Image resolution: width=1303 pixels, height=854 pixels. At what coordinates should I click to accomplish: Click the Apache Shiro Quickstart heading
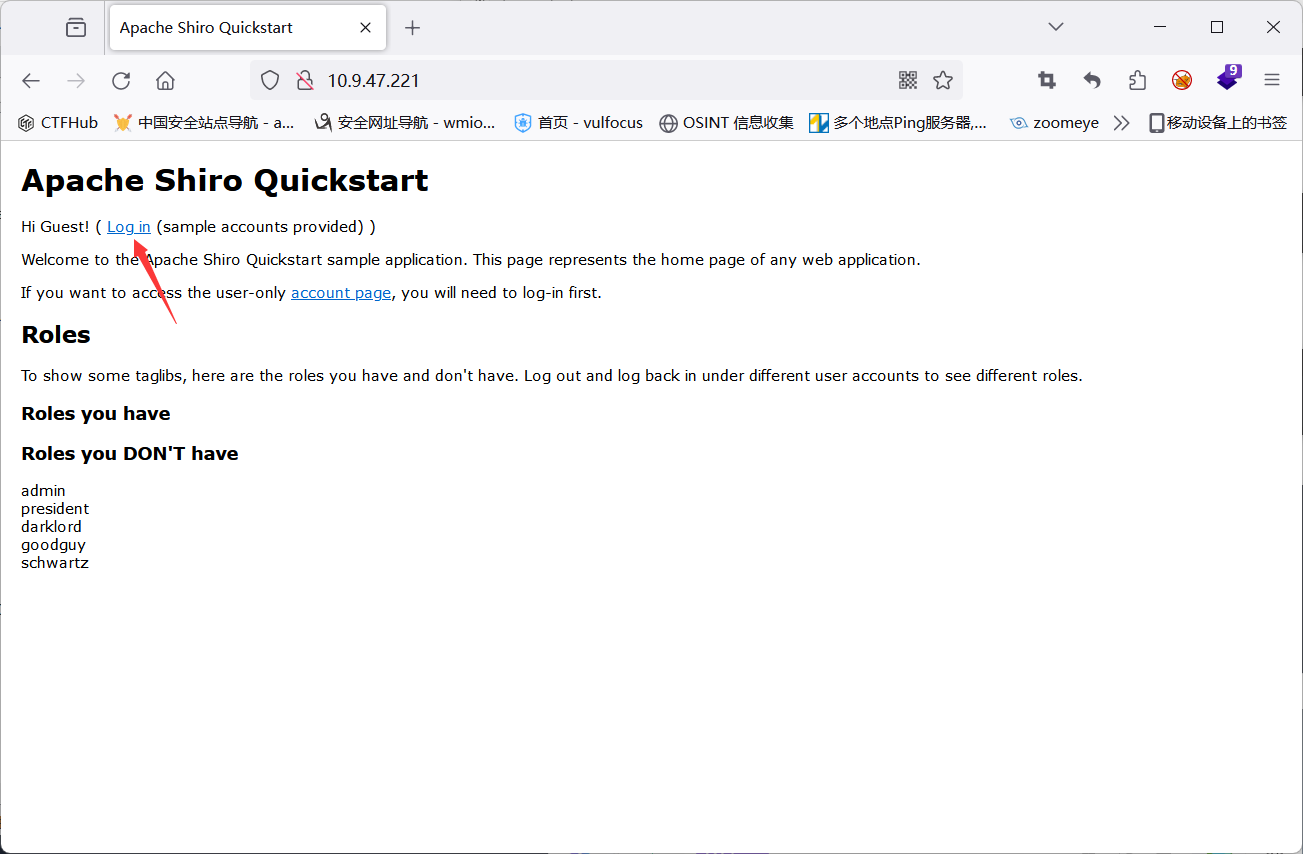(x=225, y=180)
